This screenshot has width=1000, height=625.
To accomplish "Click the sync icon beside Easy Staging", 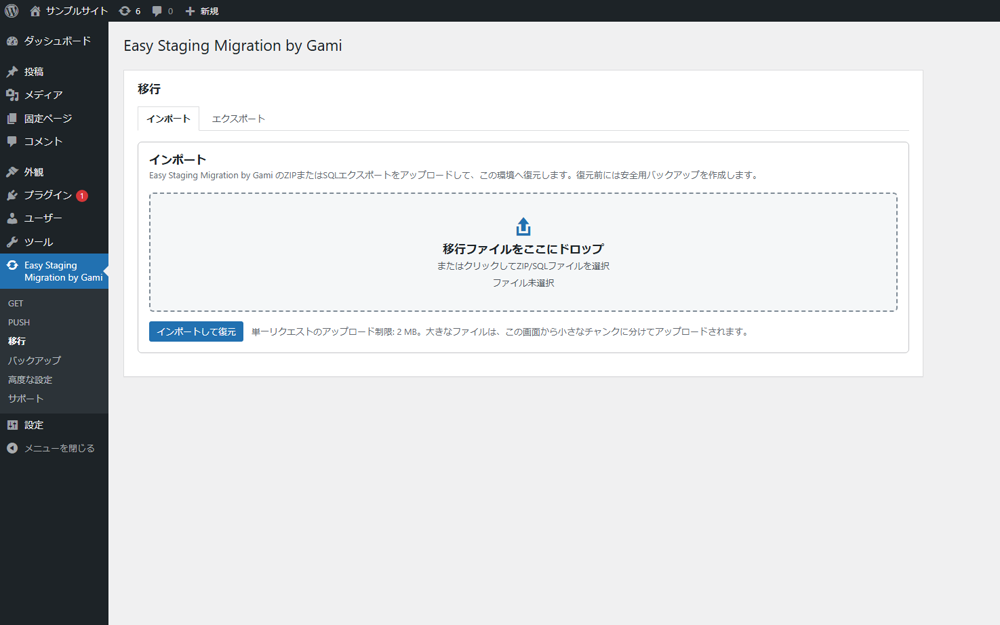I will (x=12, y=265).
